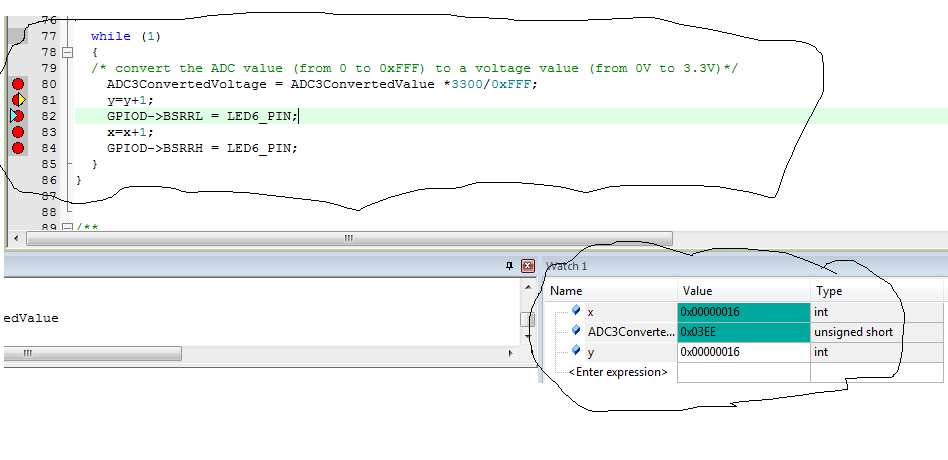Pin the bottom-left panel with pushpin icon
Image resolution: width=948 pixels, height=460 pixels.
coord(509,266)
